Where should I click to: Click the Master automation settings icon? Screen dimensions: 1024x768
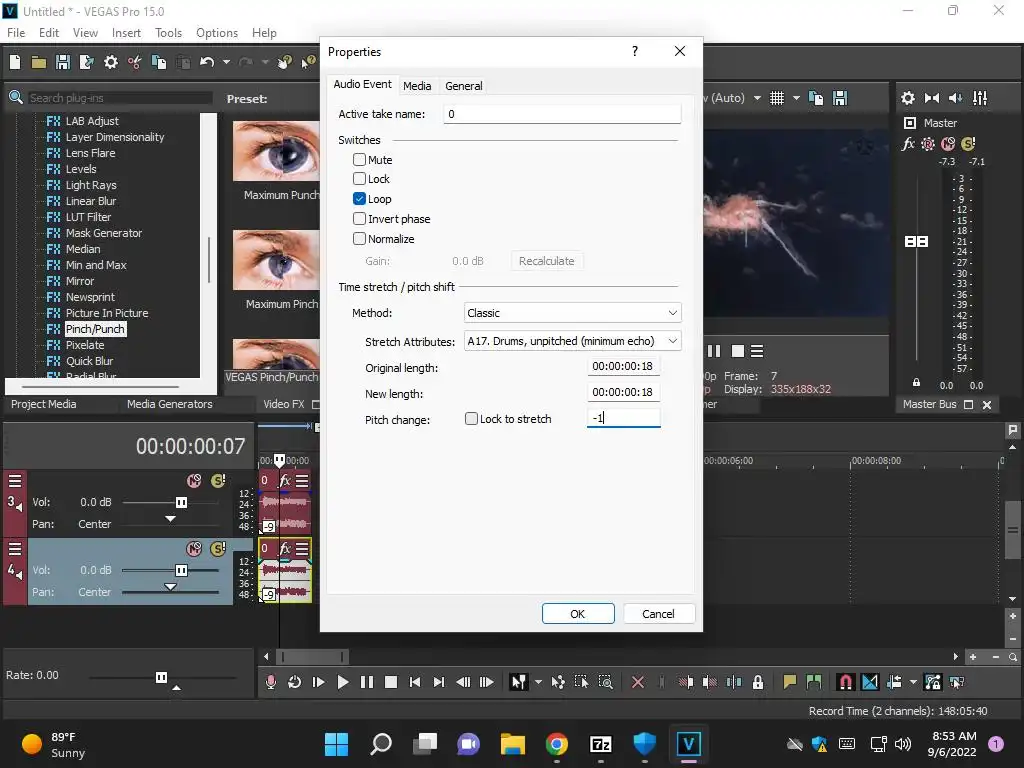(x=928, y=144)
